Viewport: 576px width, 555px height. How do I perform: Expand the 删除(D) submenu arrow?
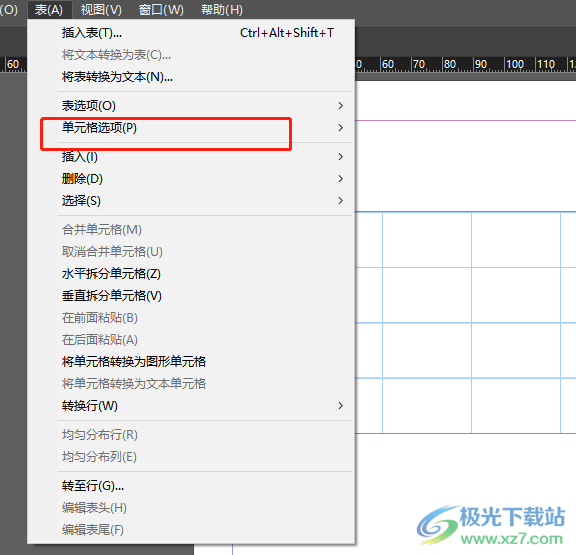click(341, 179)
